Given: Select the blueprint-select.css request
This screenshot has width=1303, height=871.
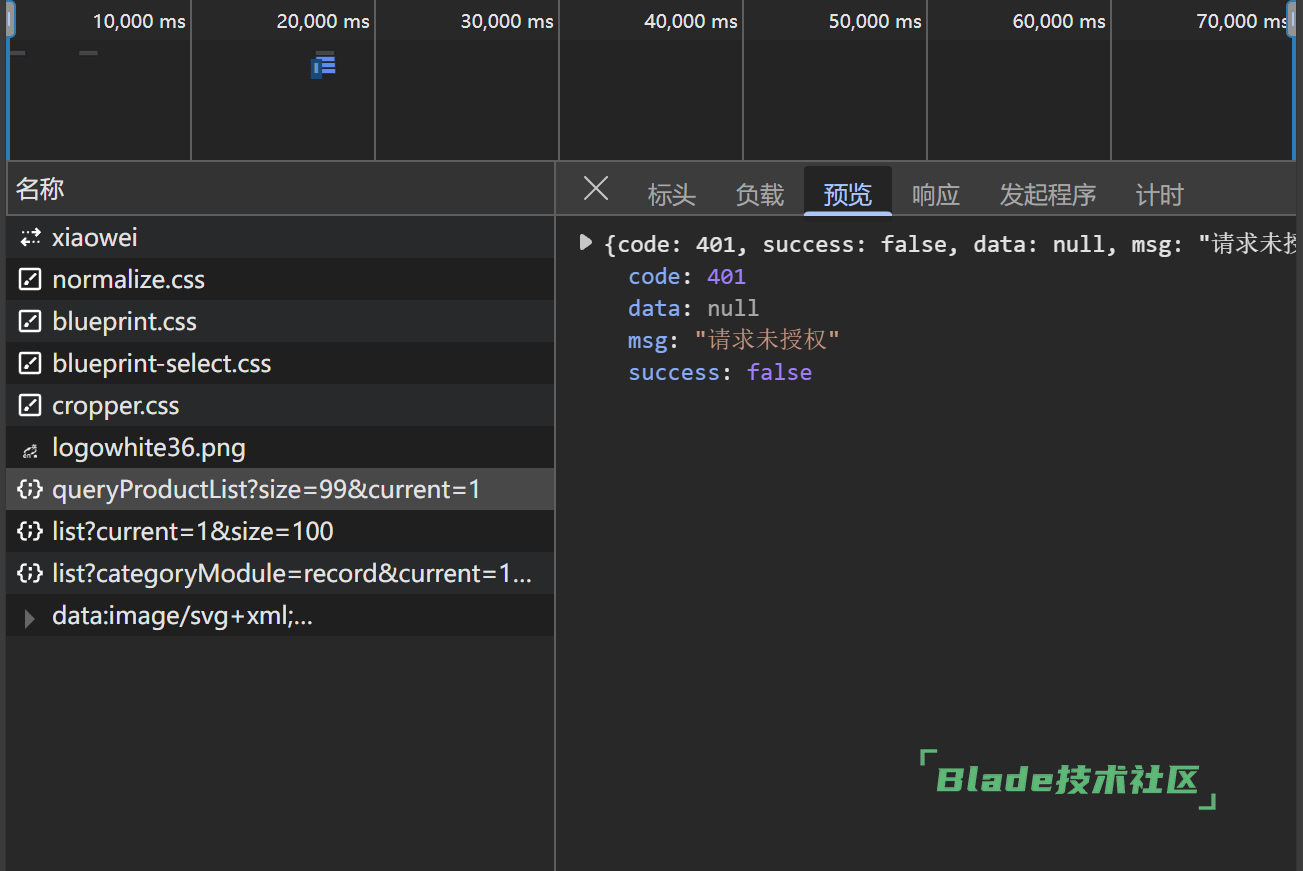Looking at the screenshot, I should coord(280,364).
